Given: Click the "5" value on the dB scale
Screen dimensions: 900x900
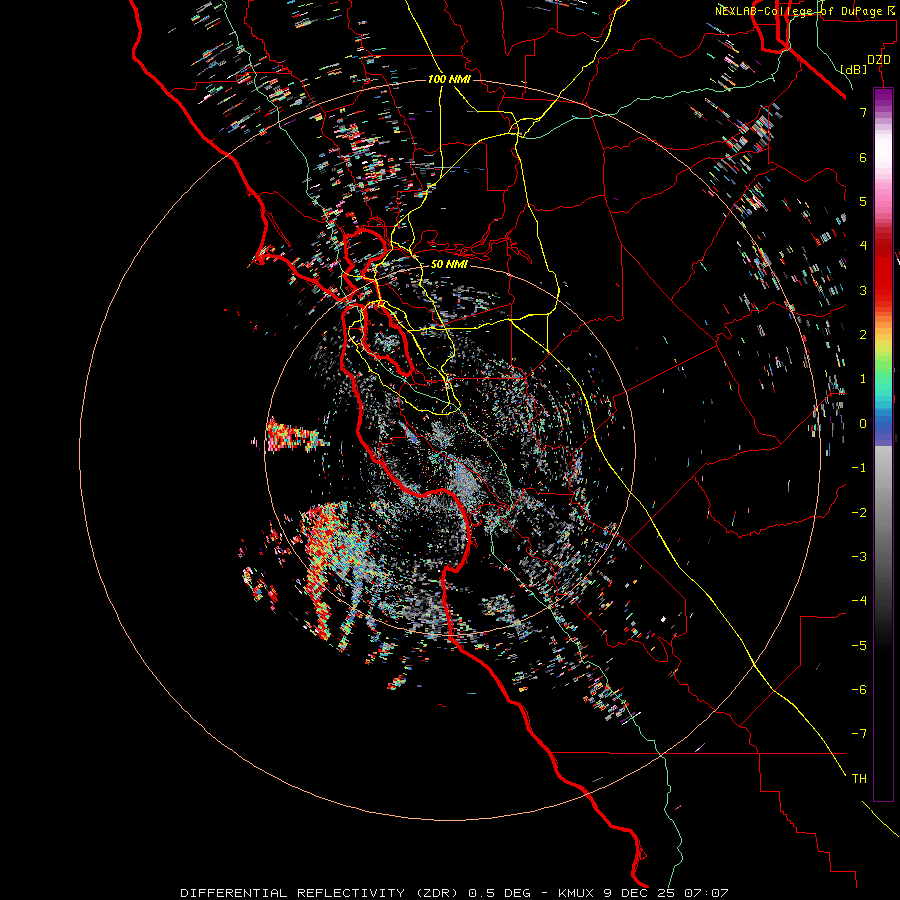Looking at the screenshot, I should point(863,201).
